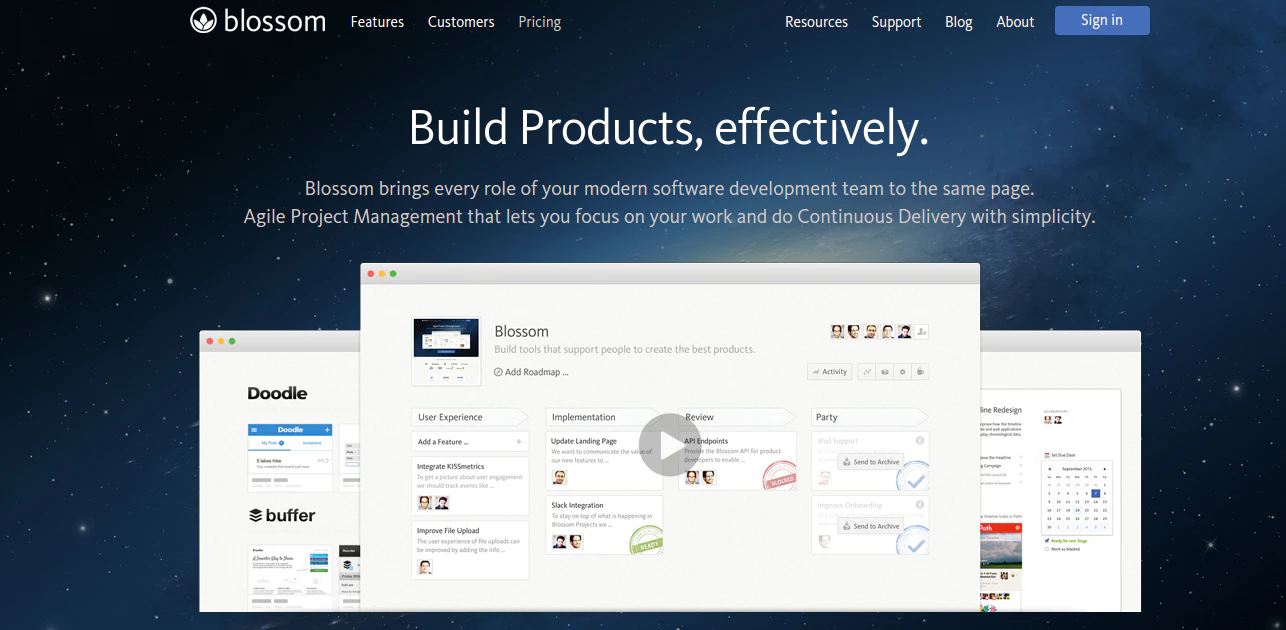Screen dimensions: 1286x630
Task: Click the Add a Feature input field
Action: click(470, 441)
